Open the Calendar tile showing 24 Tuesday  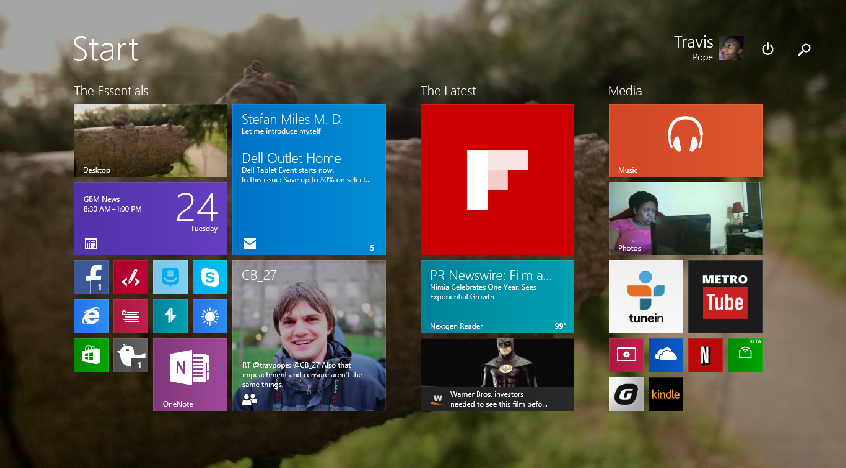150,218
